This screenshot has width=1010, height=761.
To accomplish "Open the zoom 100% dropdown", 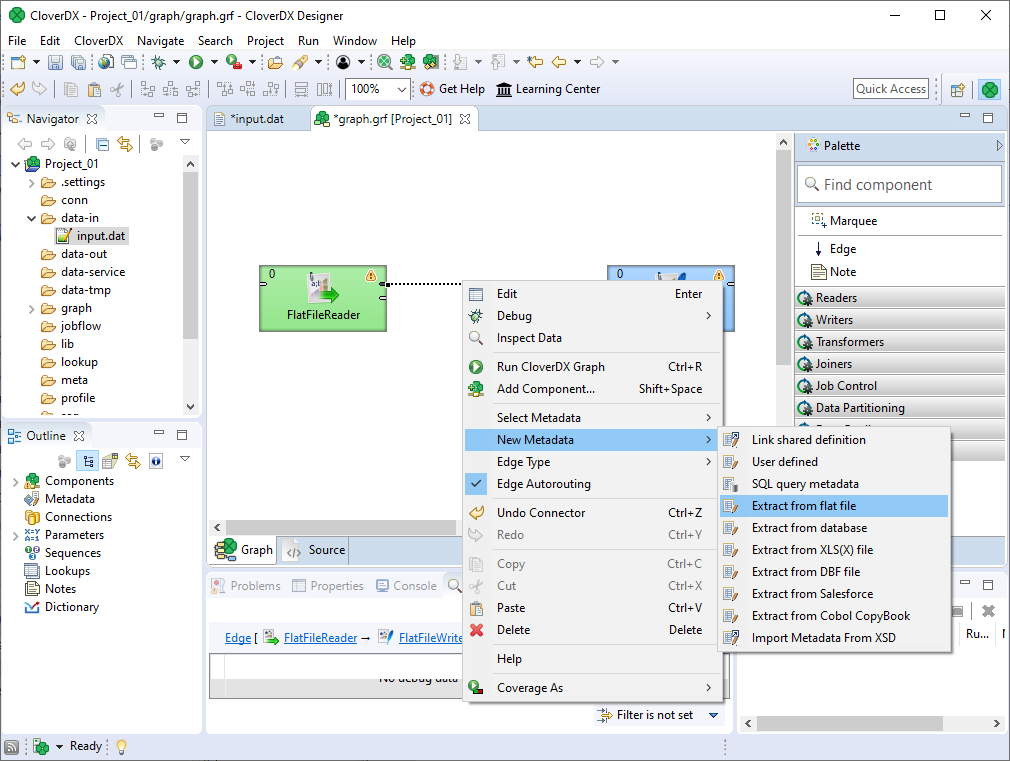I will [402, 89].
